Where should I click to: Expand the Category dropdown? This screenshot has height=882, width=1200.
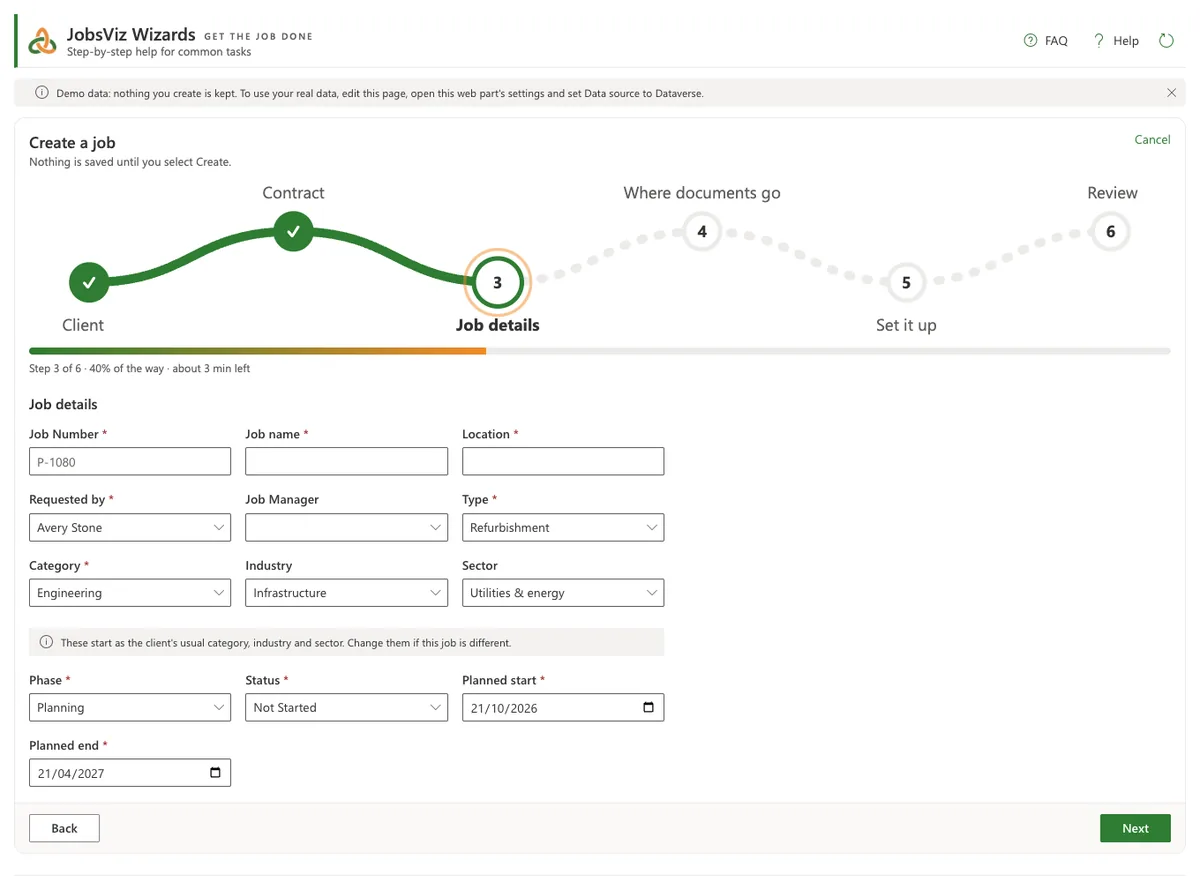tap(130, 593)
